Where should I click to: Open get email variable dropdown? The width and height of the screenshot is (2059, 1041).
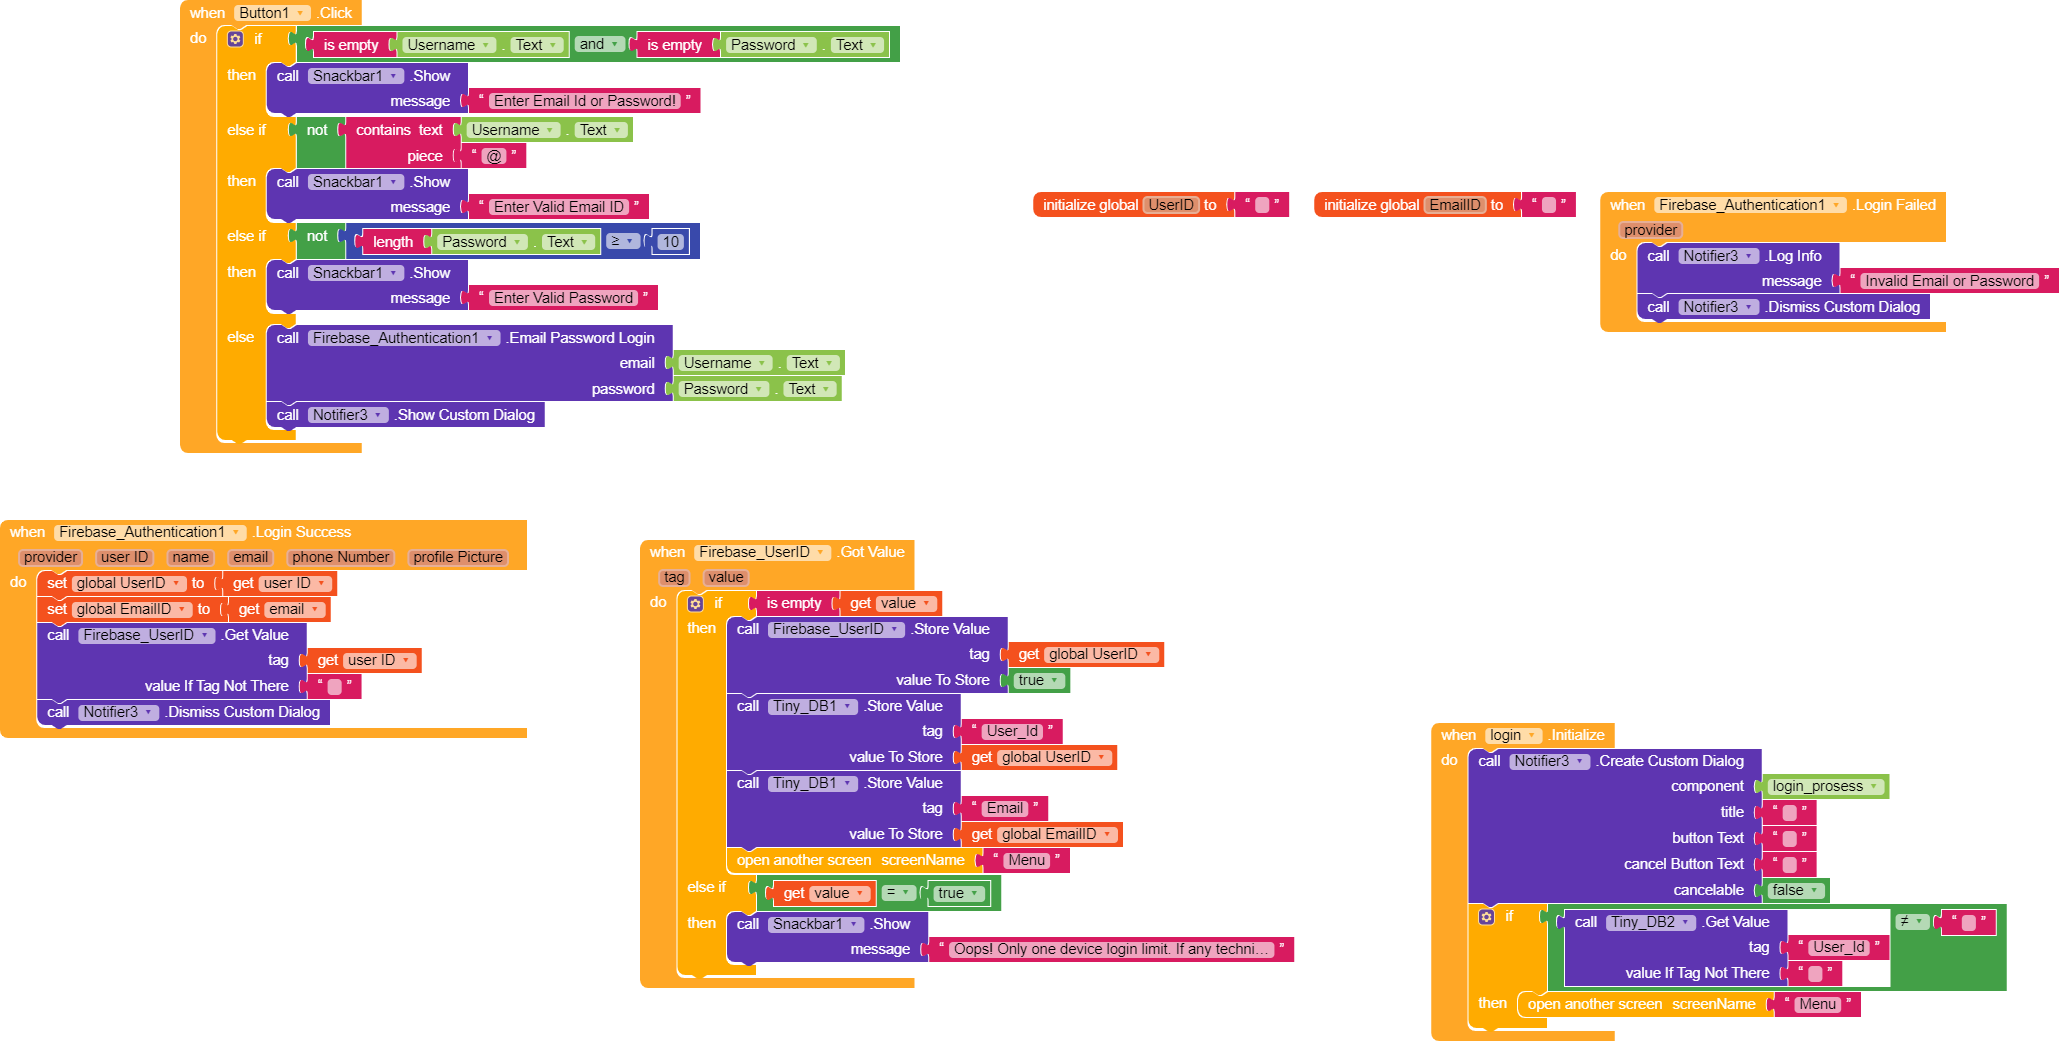[295, 609]
